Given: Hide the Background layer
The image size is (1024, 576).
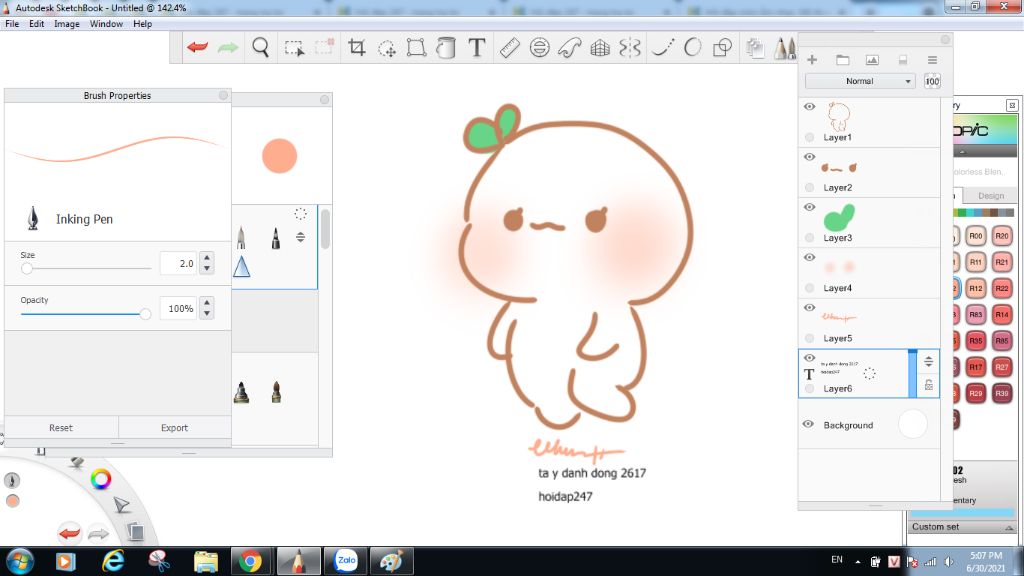Looking at the screenshot, I should (x=808, y=424).
